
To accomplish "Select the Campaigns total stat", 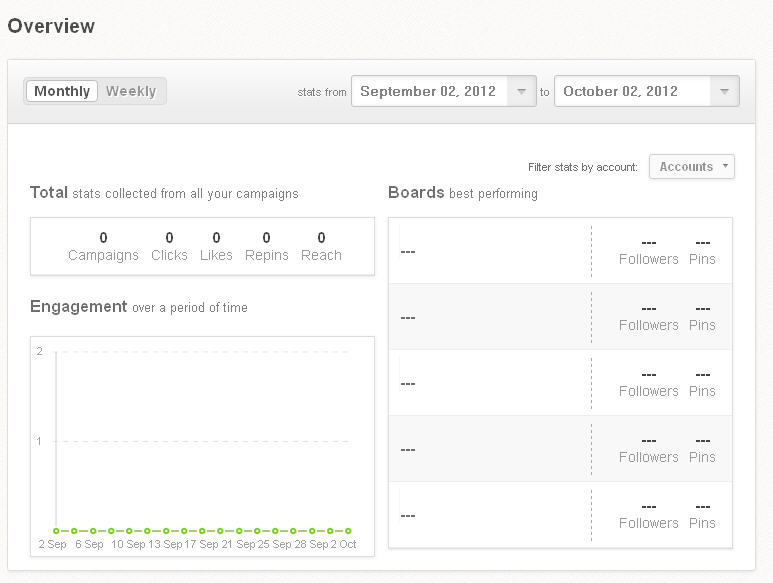I will click(x=103, y=246).
